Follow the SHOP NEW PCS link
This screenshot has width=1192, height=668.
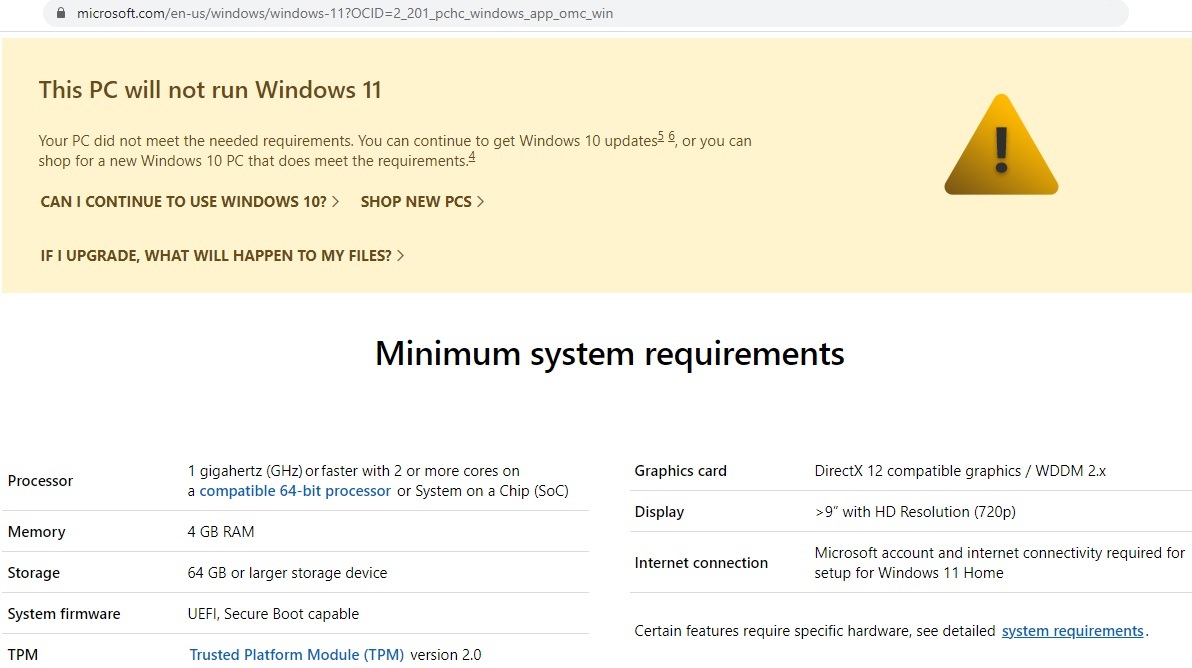(x=416, y=202)
